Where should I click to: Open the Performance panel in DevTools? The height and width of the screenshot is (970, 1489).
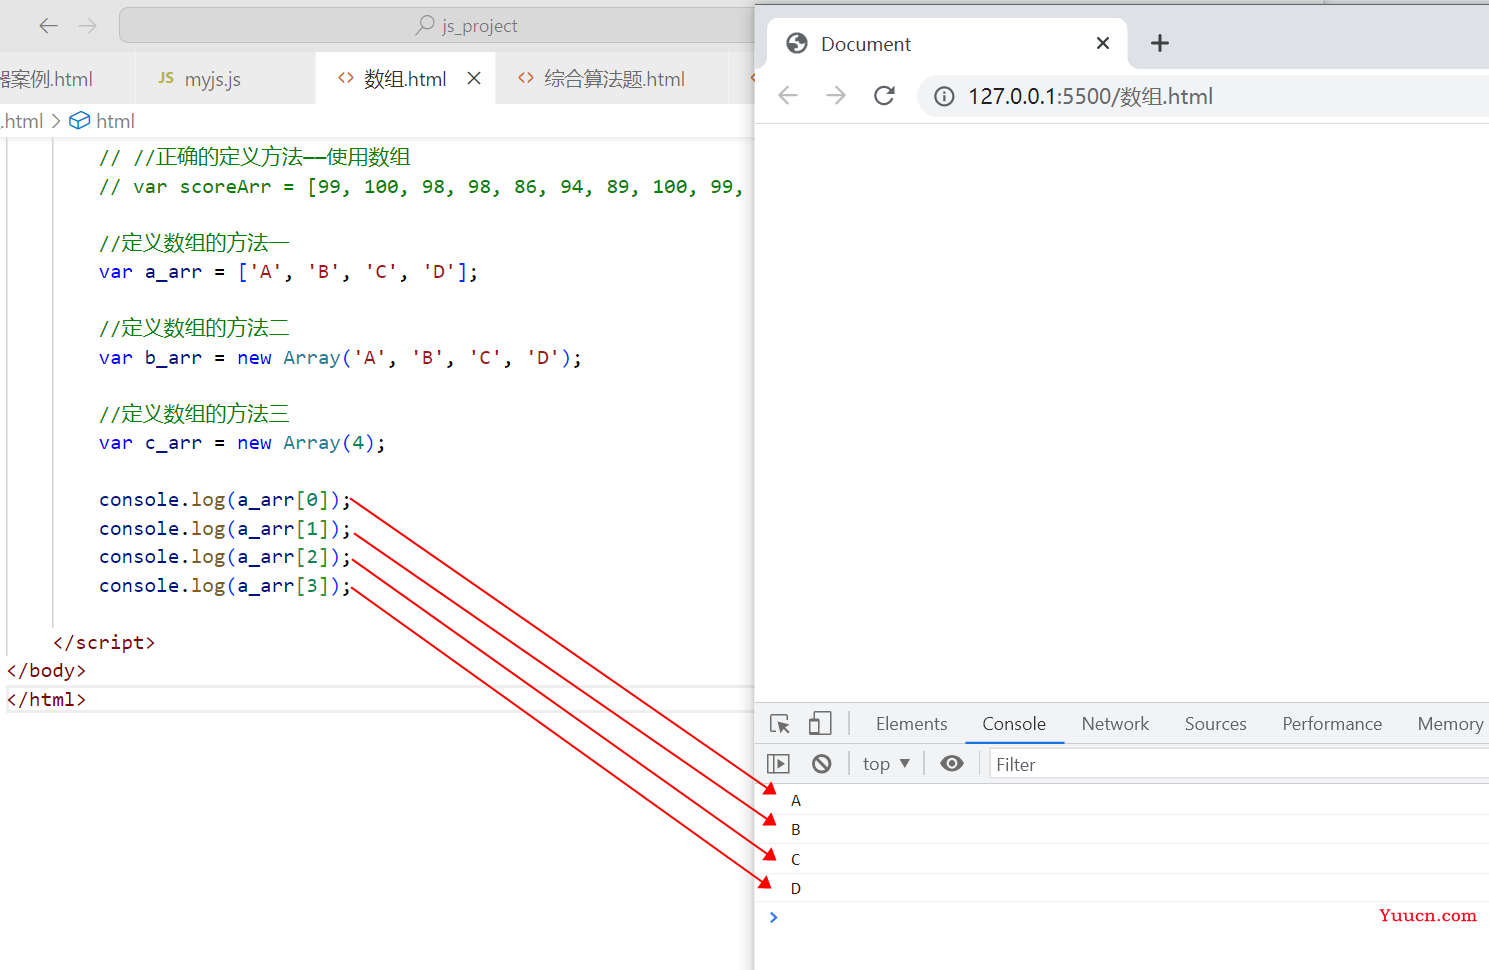click(1332, 724)
